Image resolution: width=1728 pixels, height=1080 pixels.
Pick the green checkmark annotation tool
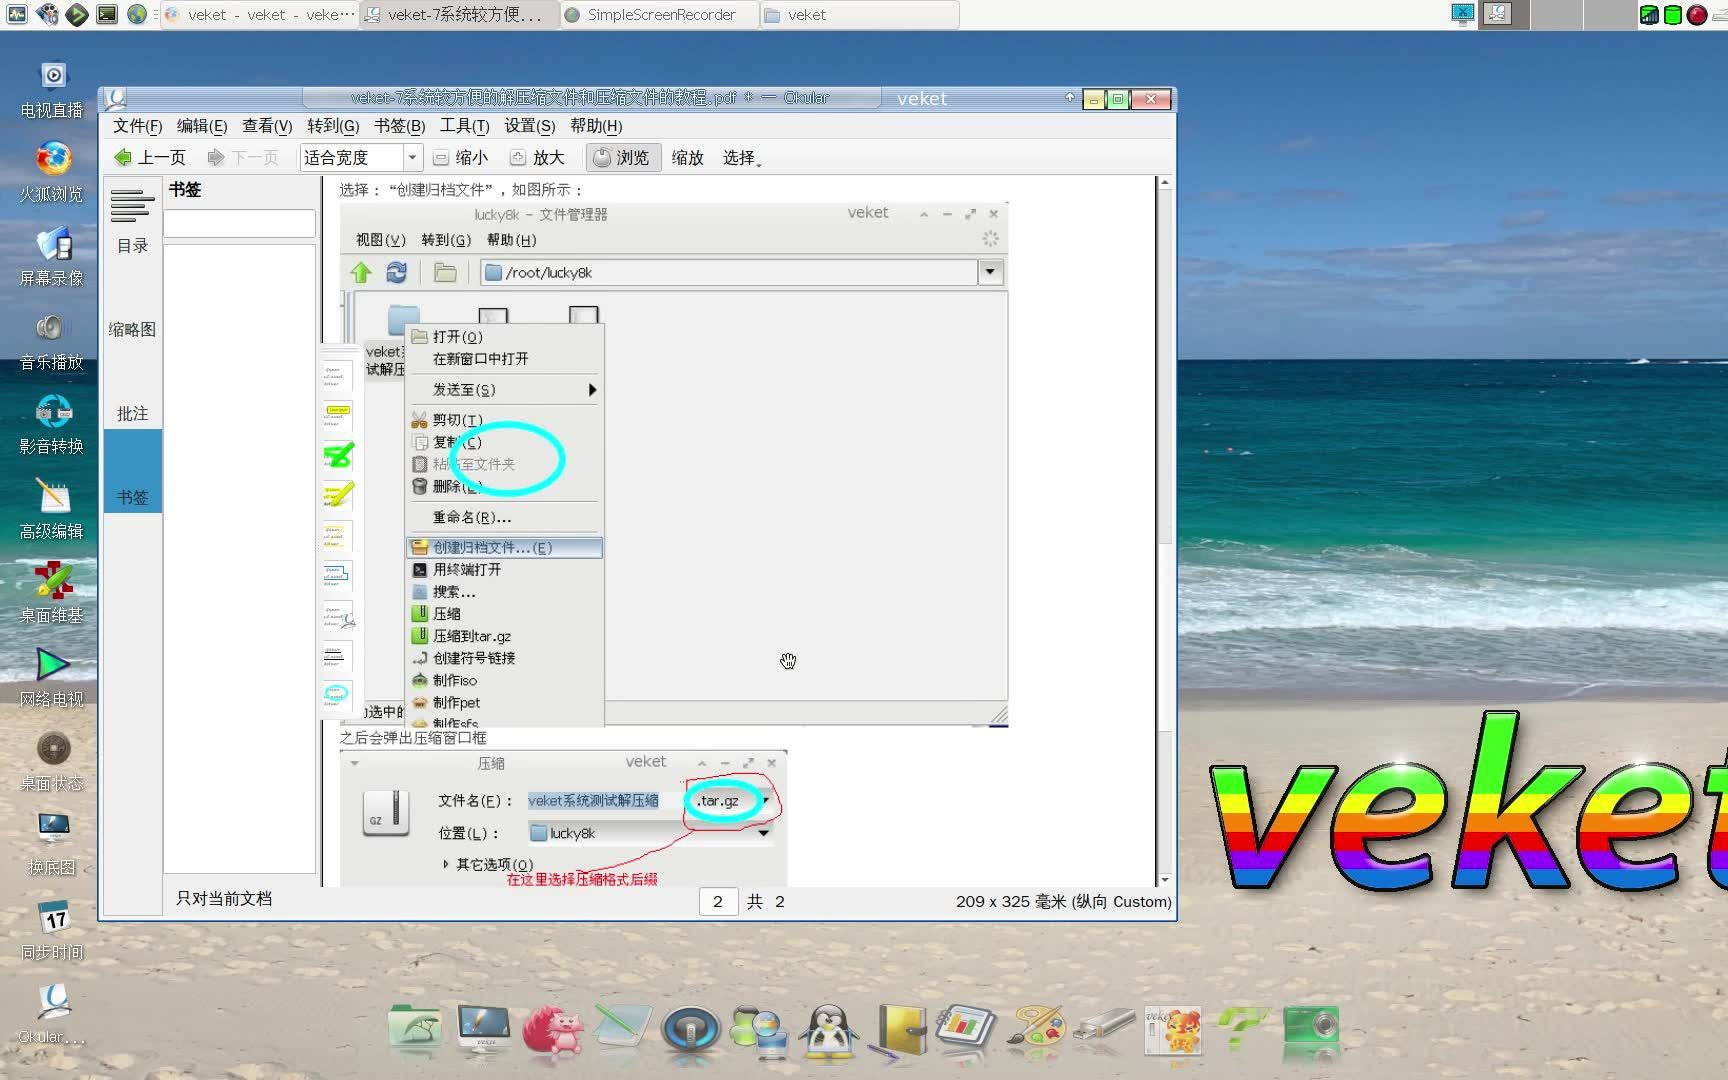[x=338, y=456]
